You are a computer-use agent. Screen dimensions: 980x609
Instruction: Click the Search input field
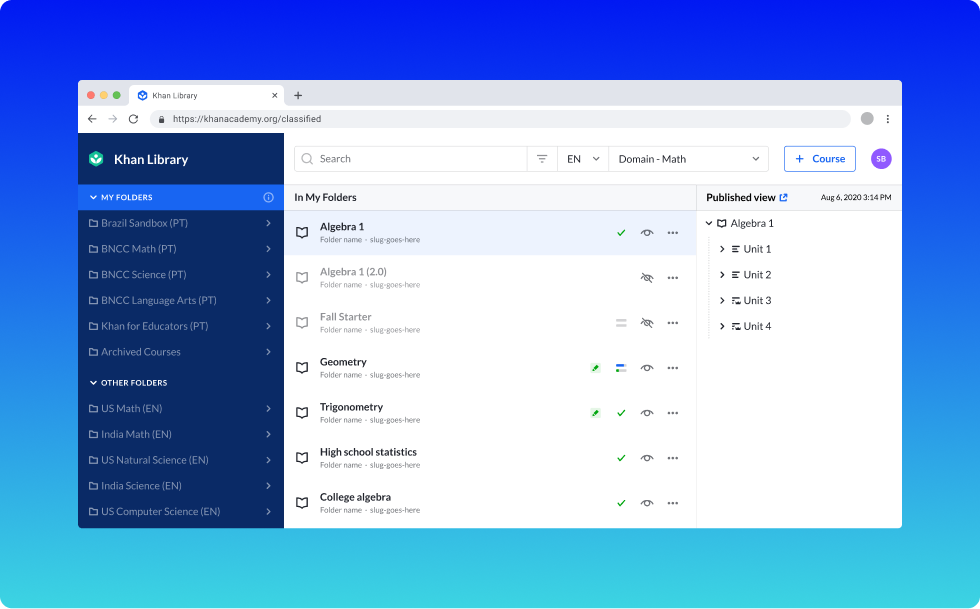pos(411,159)
